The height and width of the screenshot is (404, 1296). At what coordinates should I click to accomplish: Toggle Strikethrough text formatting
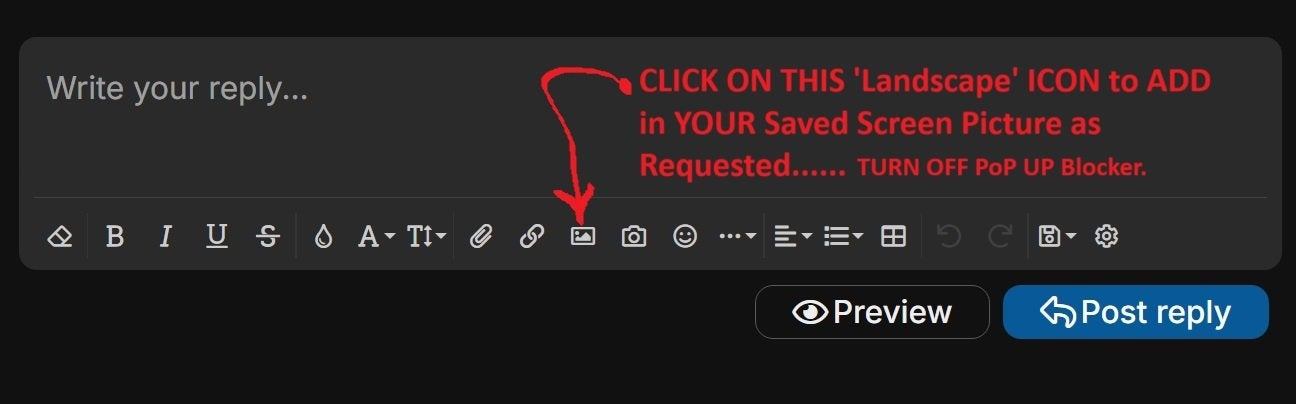point(268,237)
